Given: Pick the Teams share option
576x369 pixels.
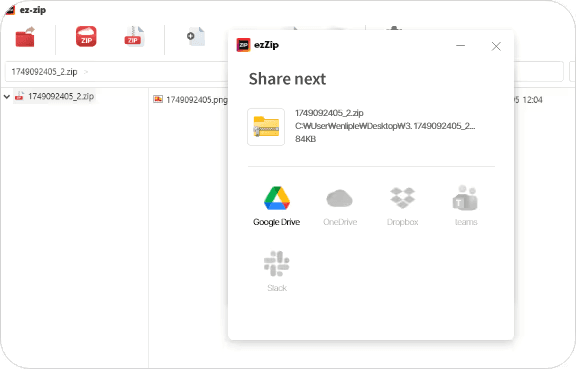Looking at the screenshot, I should pos(465,206).
